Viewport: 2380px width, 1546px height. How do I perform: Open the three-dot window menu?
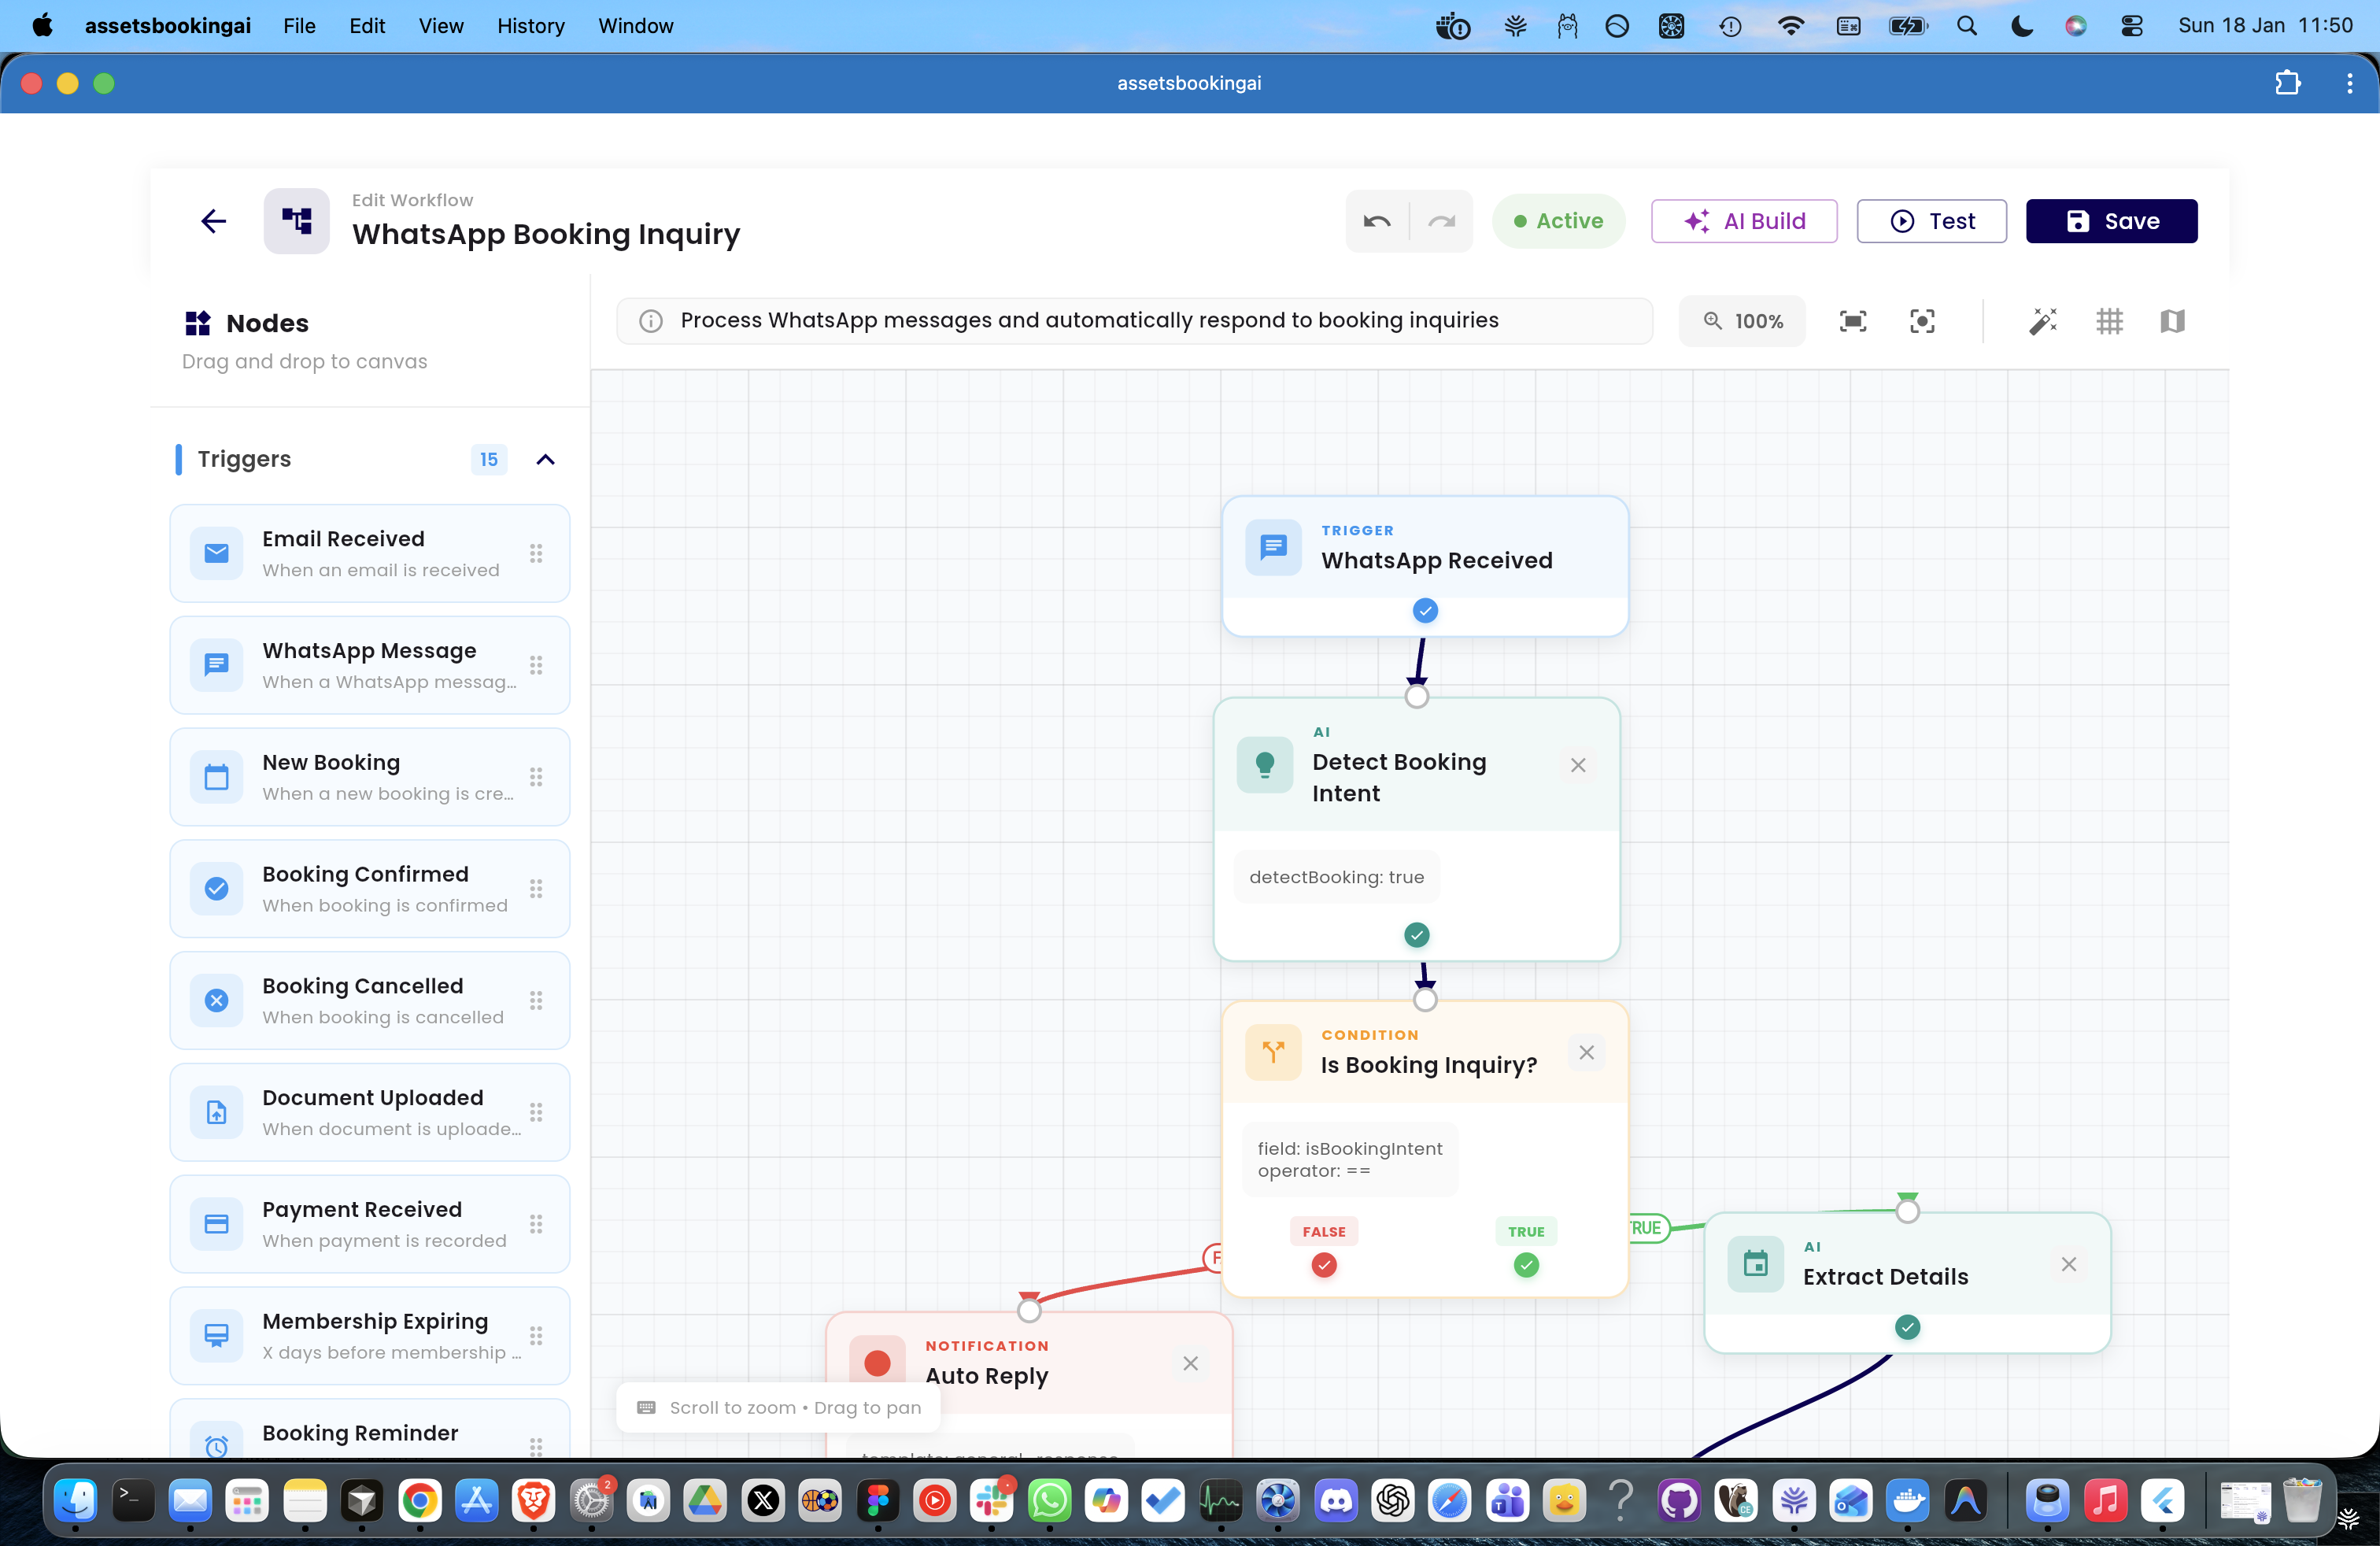coord(2349,83)
